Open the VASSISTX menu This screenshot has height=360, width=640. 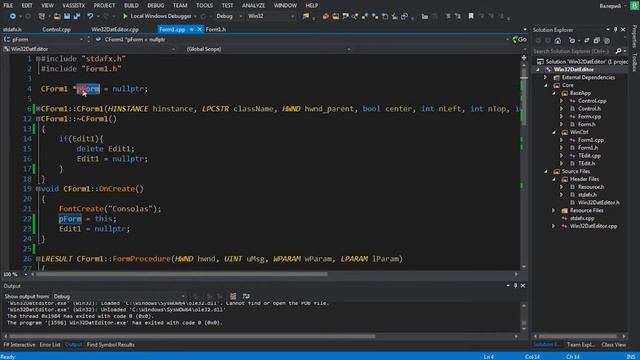pos(73,5)
